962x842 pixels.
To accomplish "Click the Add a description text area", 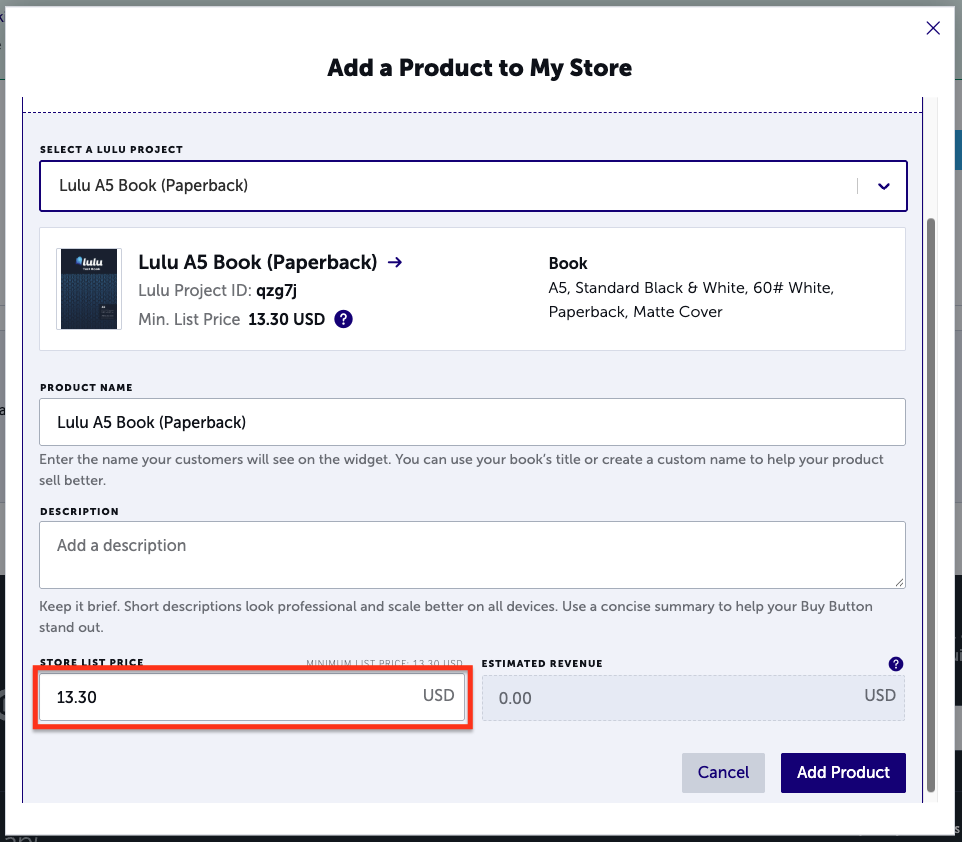I will (472, 555).
